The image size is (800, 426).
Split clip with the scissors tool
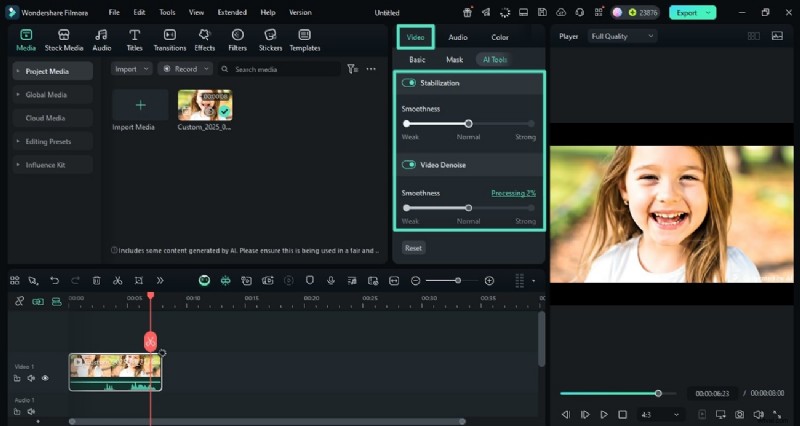[117, 281]
